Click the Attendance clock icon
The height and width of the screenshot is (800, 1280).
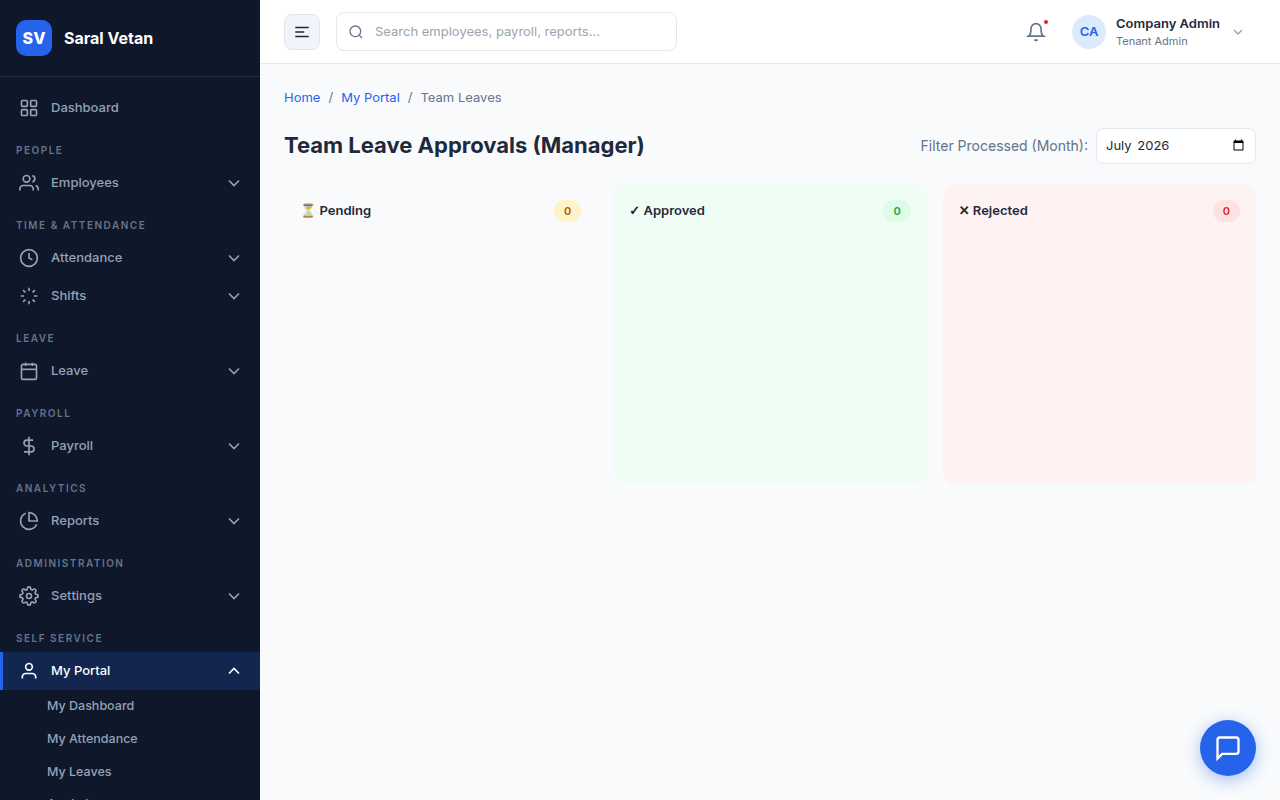tap(29, 258)
